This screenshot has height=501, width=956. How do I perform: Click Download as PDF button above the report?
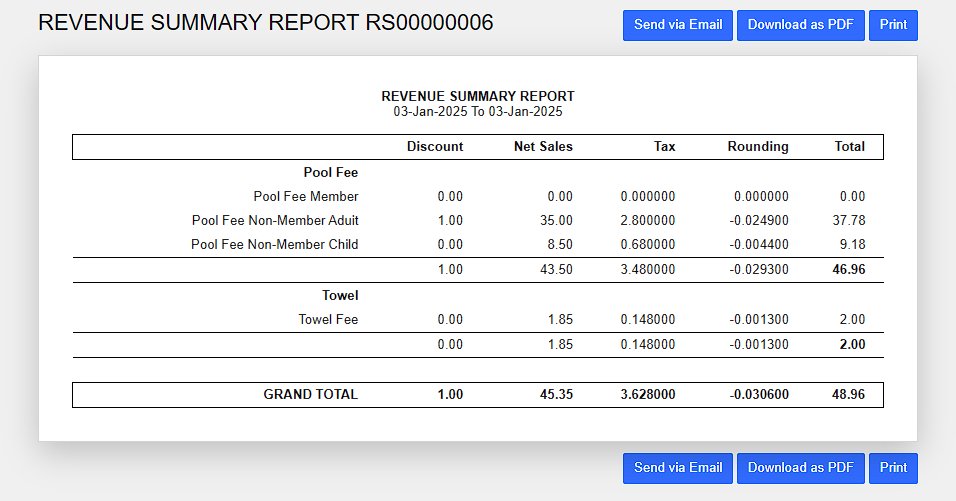(800, 25)
